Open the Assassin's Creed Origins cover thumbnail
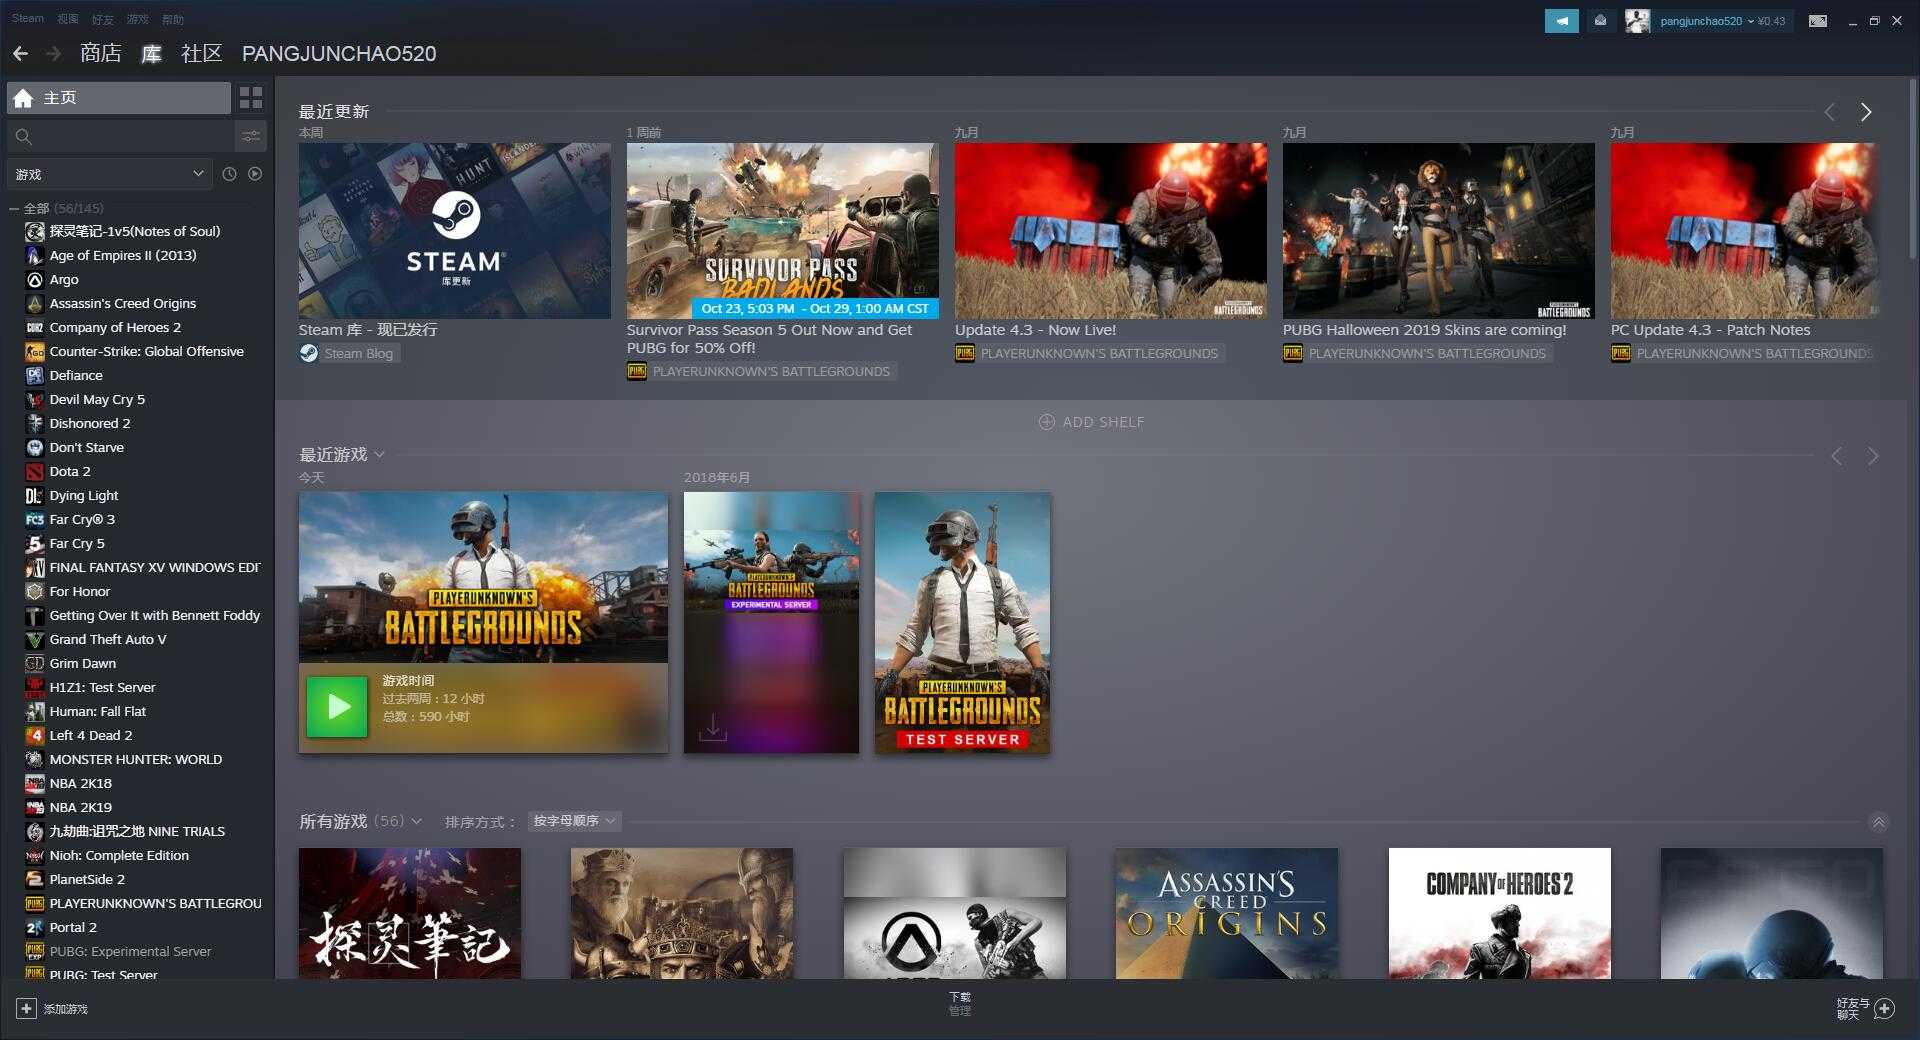This screenshot has width=1920, height=1040. (x=1227, y=913)
